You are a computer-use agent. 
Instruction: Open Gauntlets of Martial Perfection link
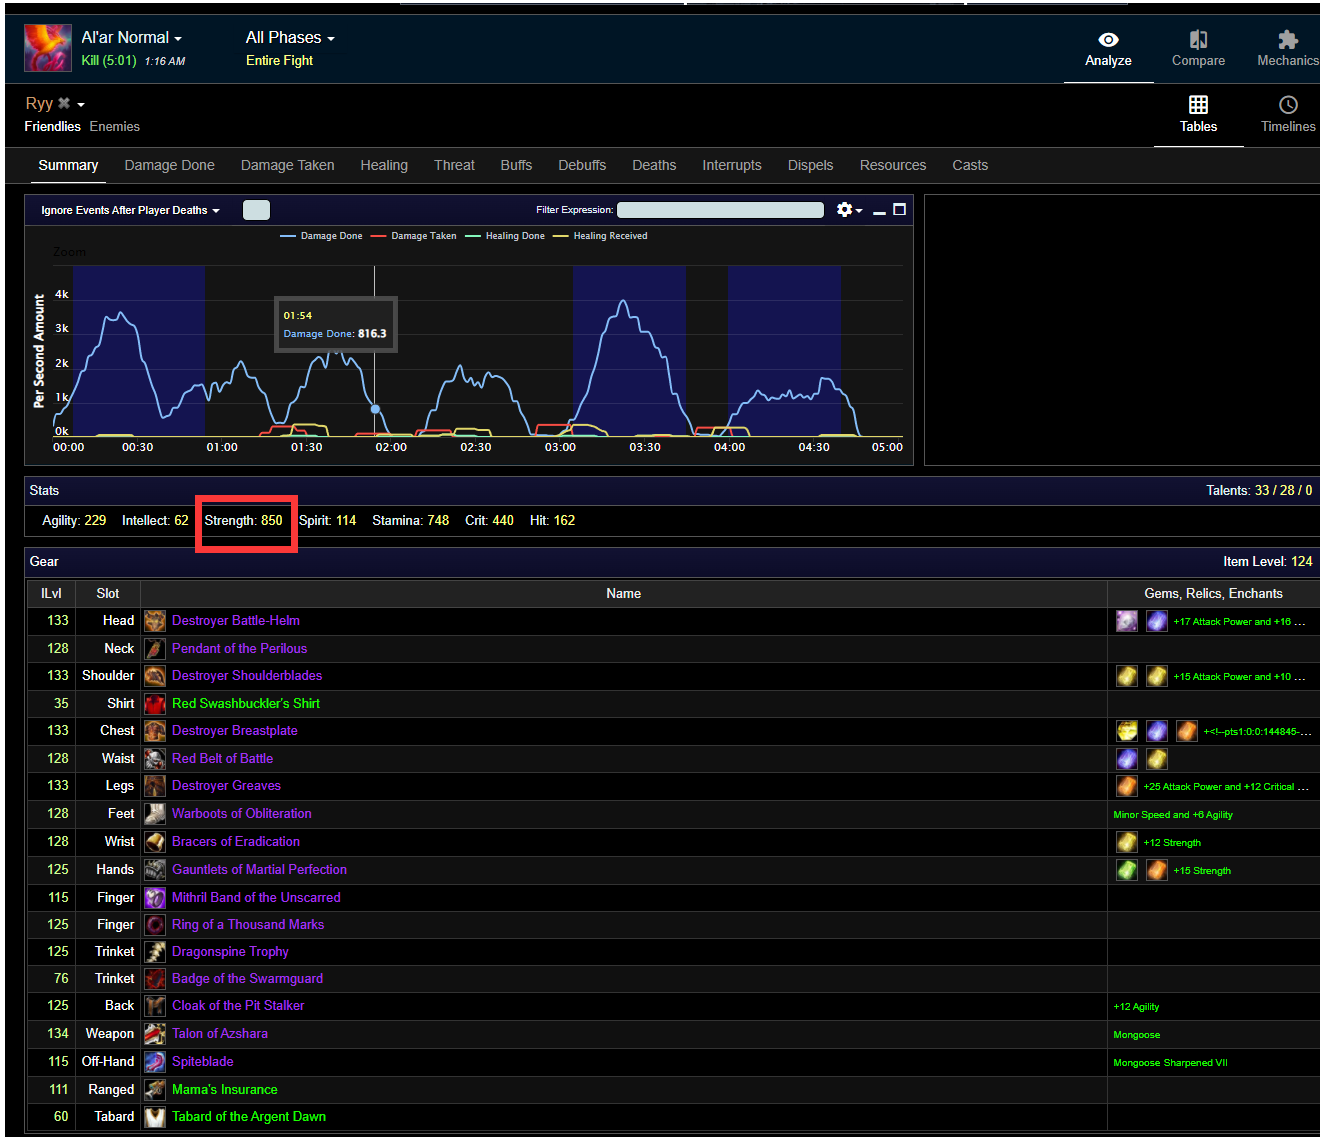259,870
